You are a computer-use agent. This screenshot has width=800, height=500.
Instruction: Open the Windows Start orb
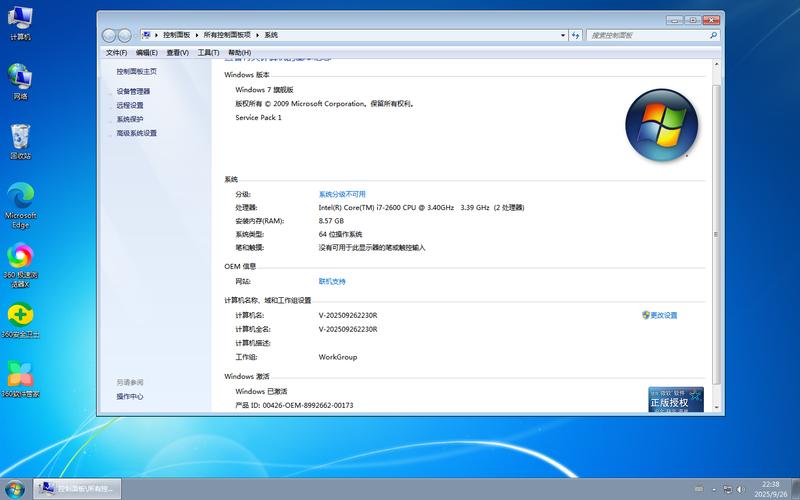pos(14,489)
